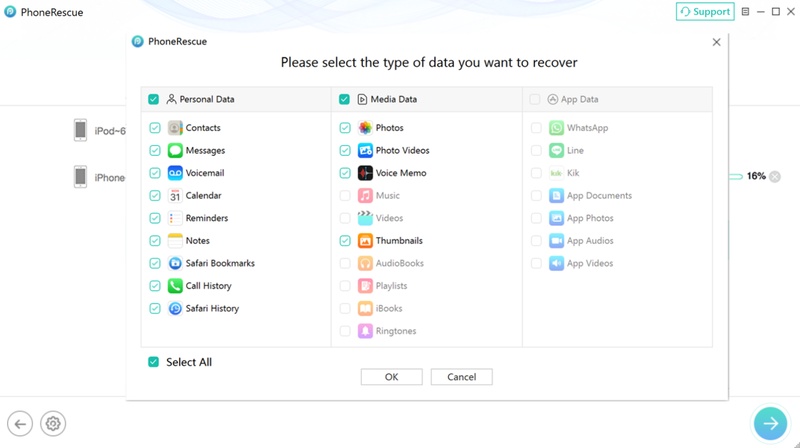Check the Videos checkbox
Image resolution: width=800 pixels, height=448 pixels.
(345, 218)
